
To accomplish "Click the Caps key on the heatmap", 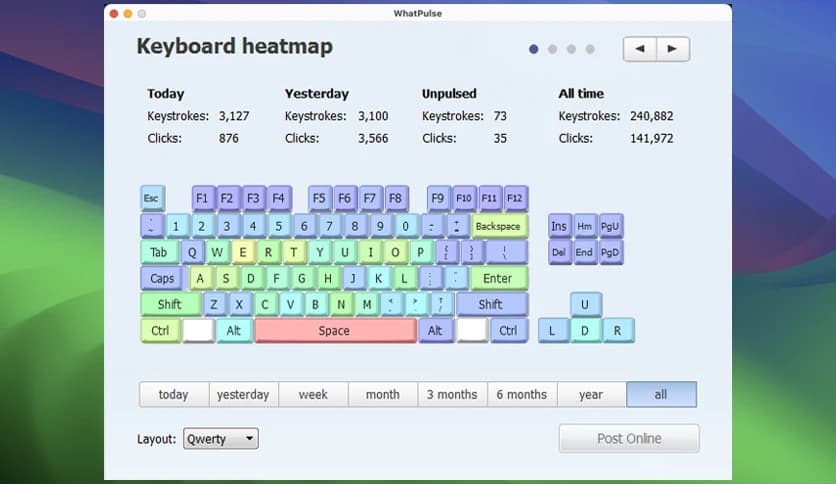I will (162, 279).
